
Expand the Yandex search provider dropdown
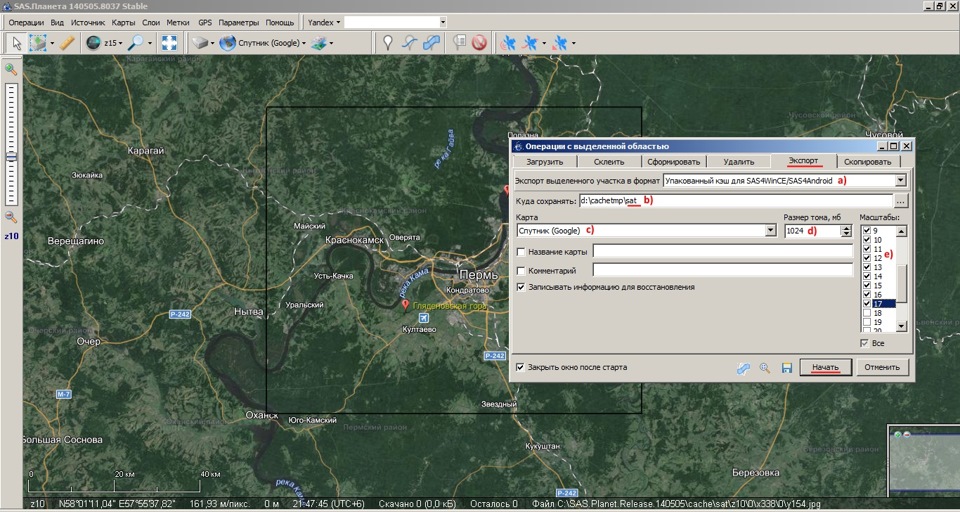click(339, 23)
